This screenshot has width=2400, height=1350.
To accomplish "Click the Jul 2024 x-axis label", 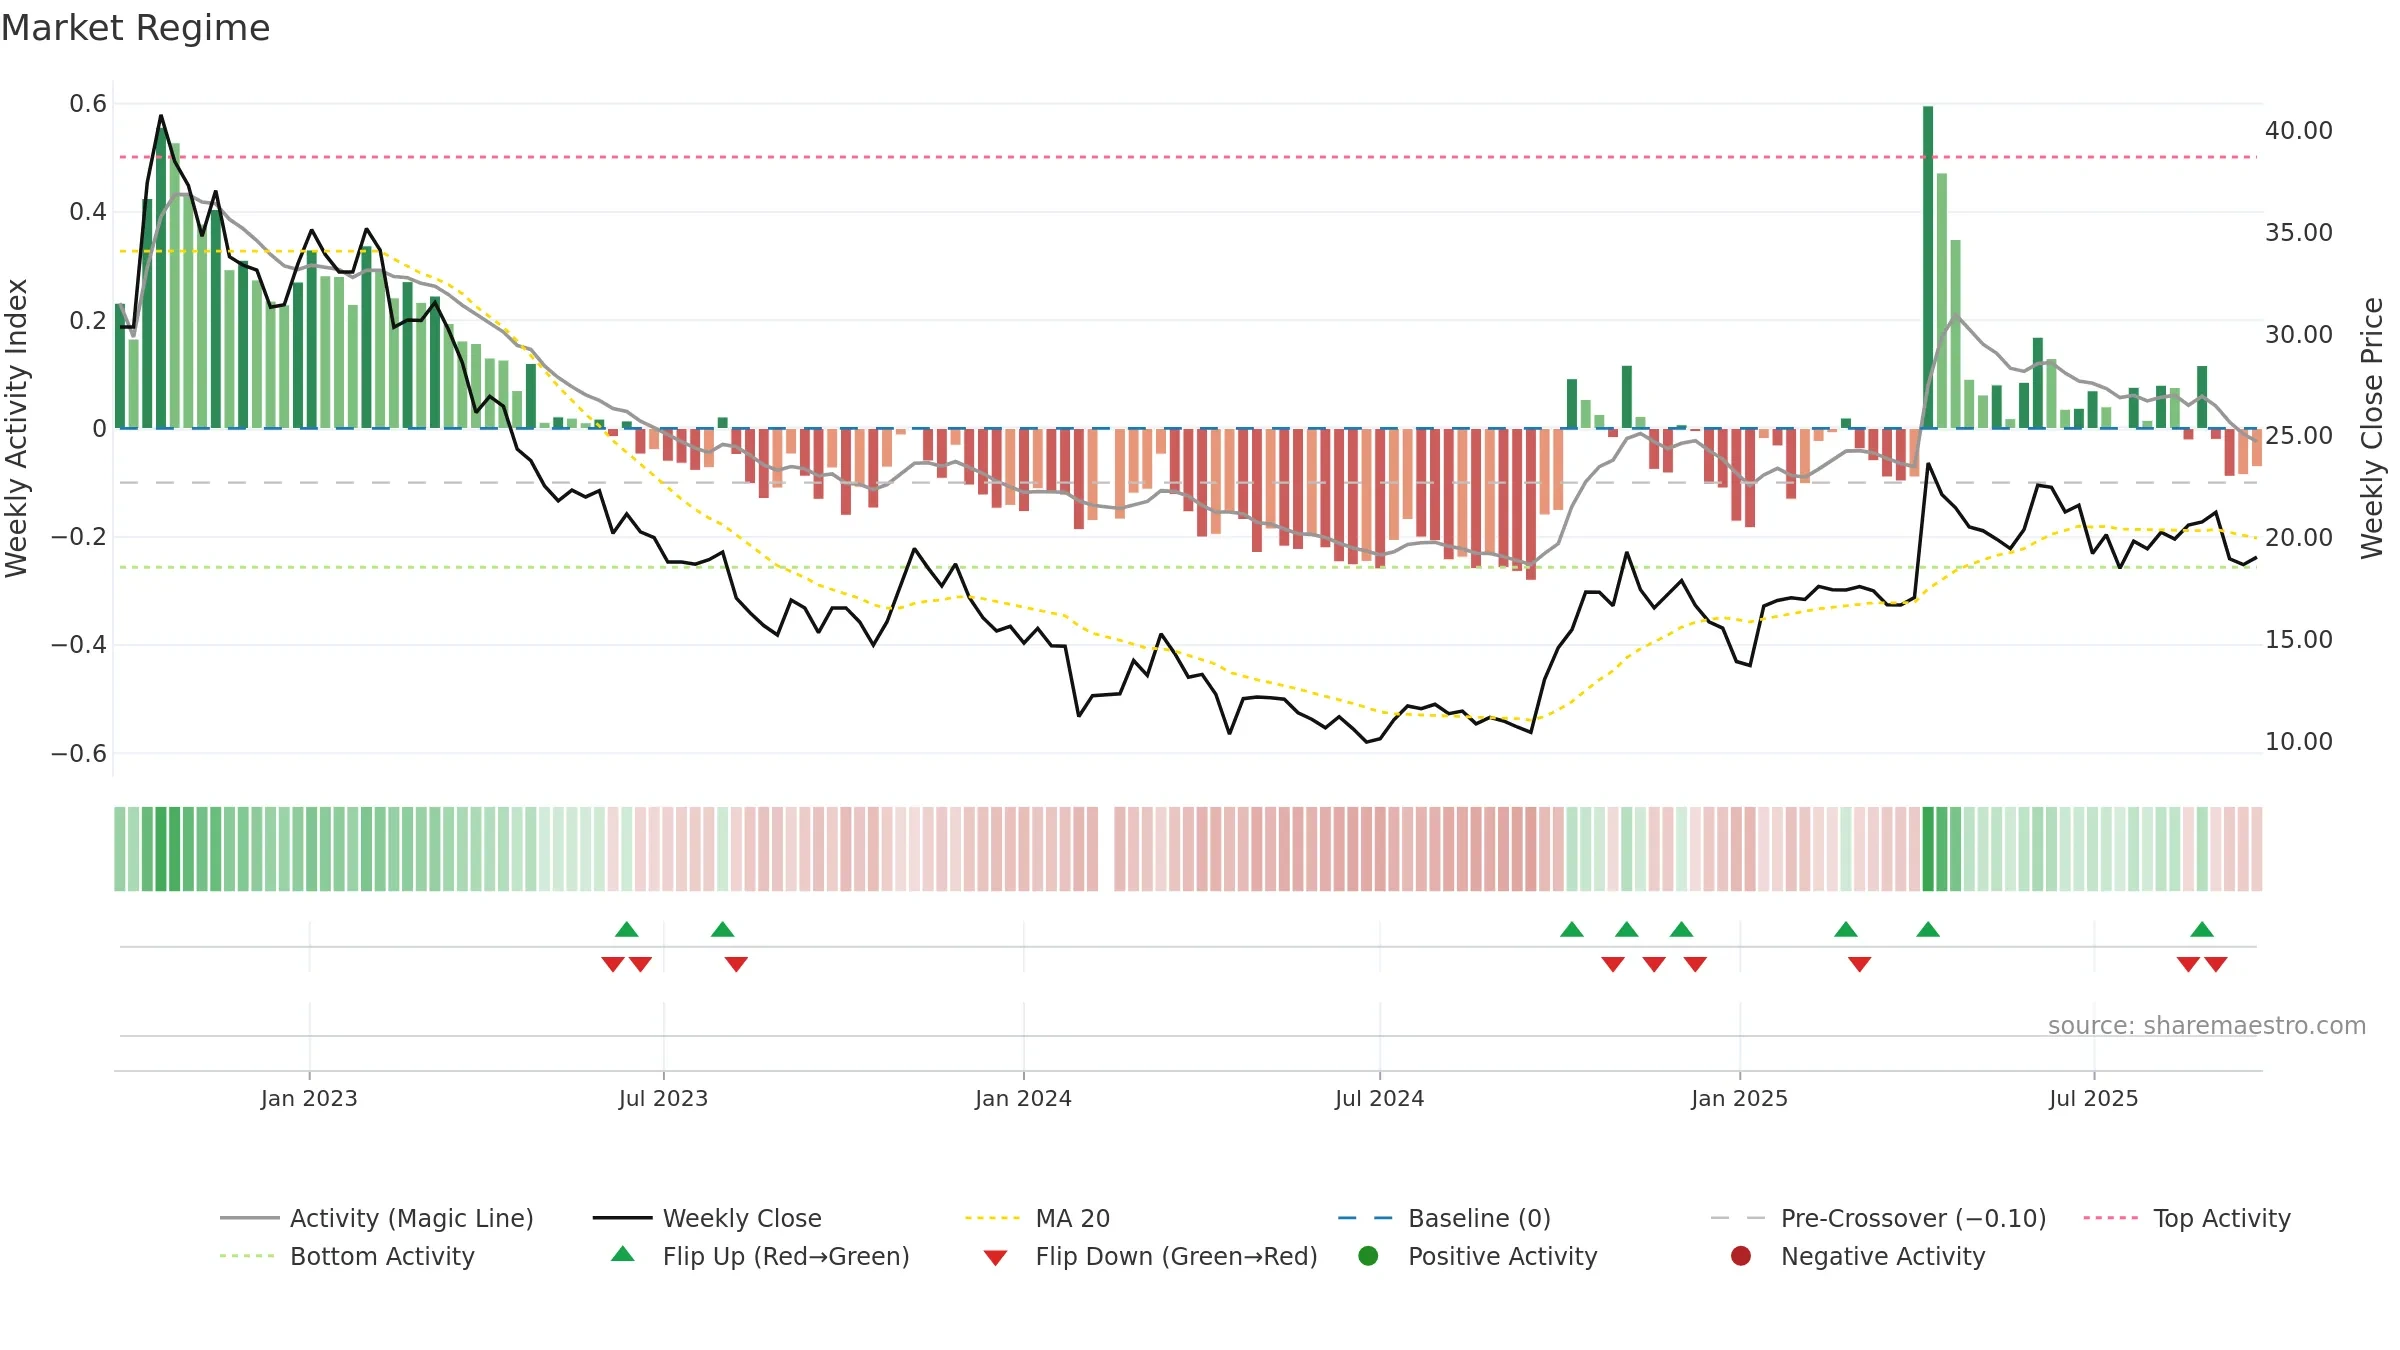I will tap(1379, 1098).
